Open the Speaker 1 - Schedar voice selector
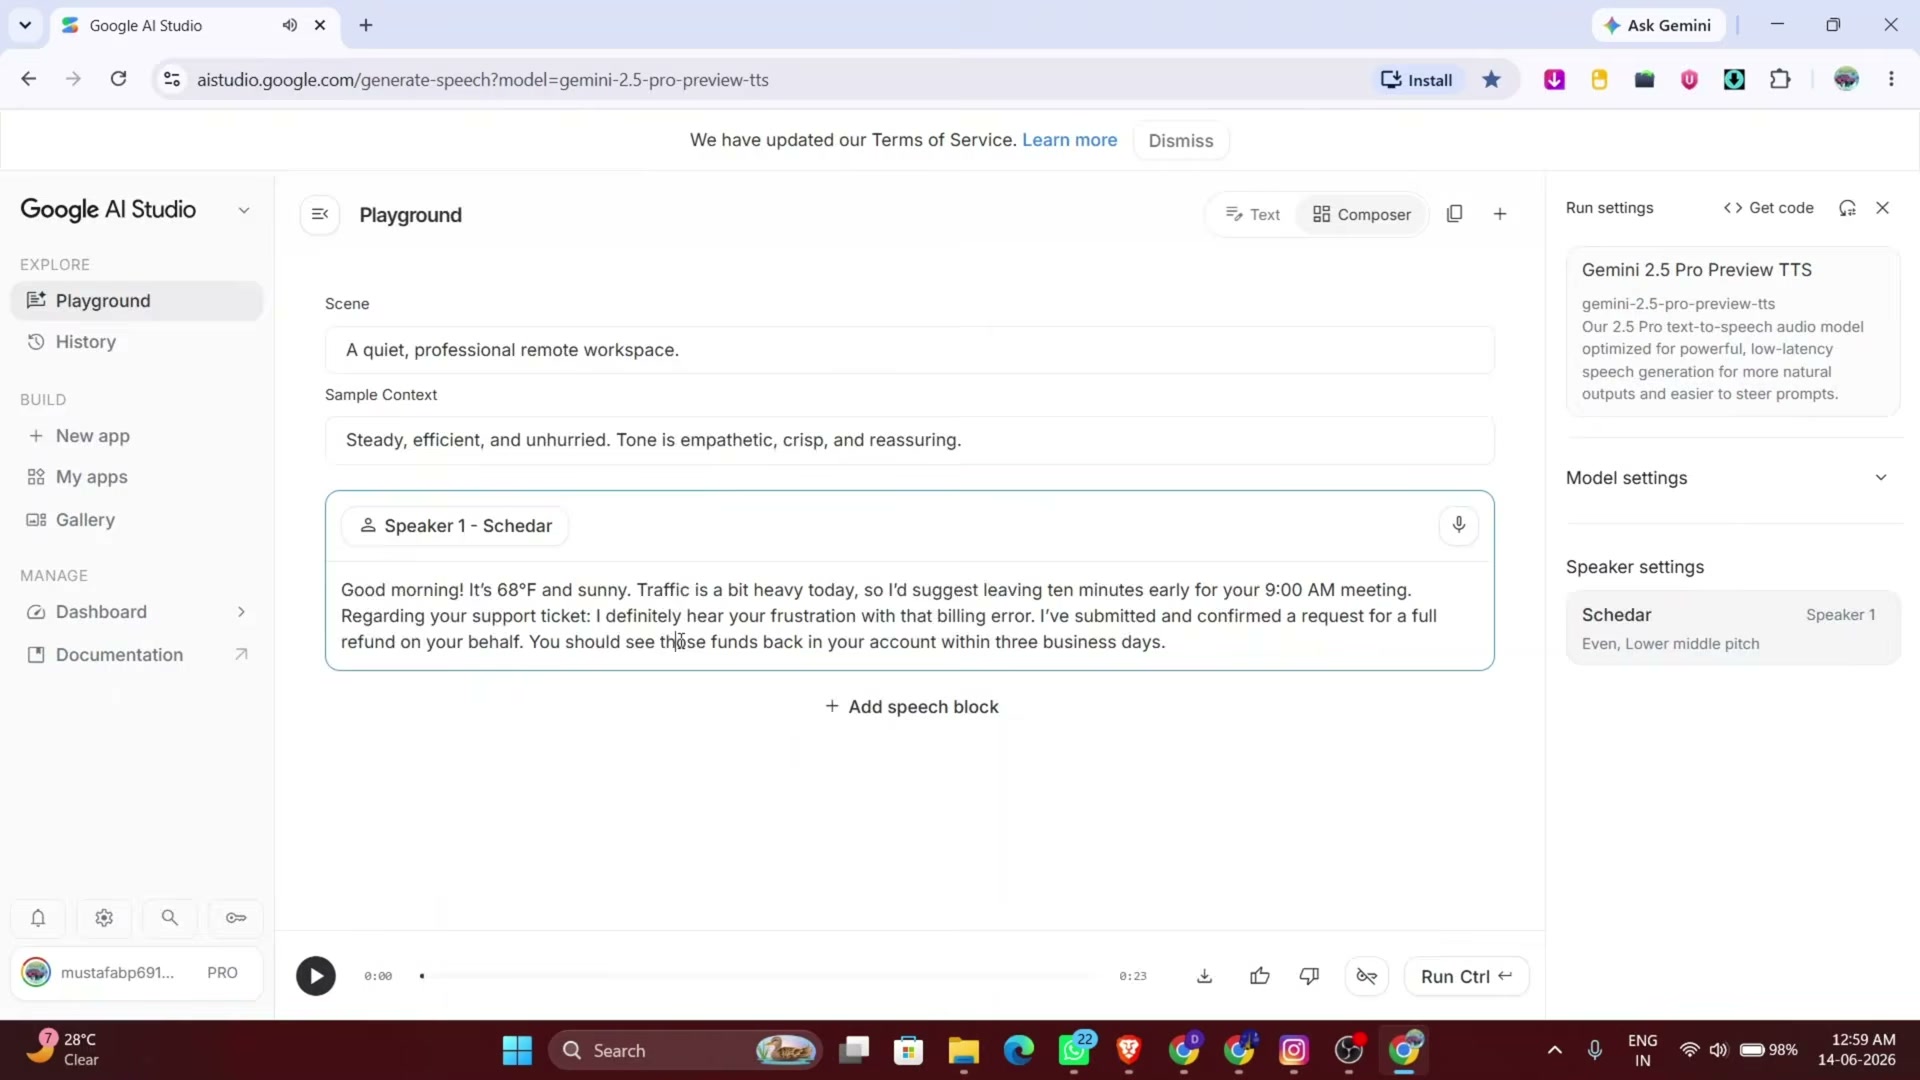The image size is (1920, 1080). [x=455, y=526]
